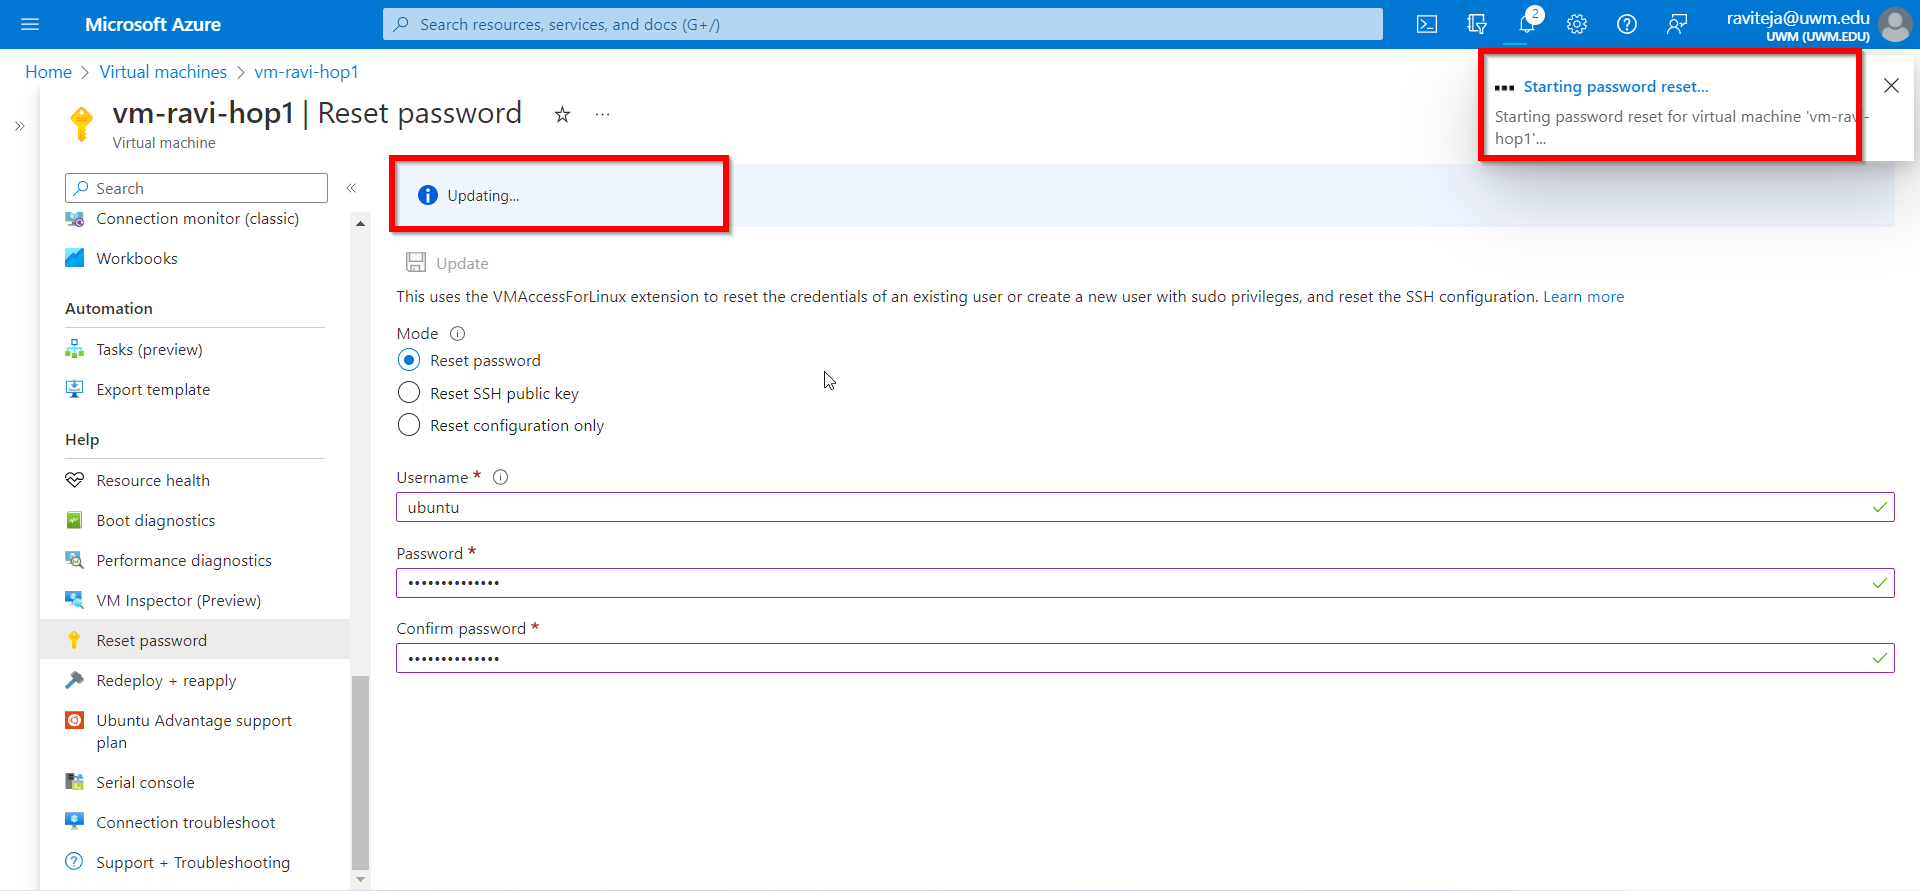Screen dimensions: 1920x891
Task: Favorite this page with the star icon
Action: (562, 114)
